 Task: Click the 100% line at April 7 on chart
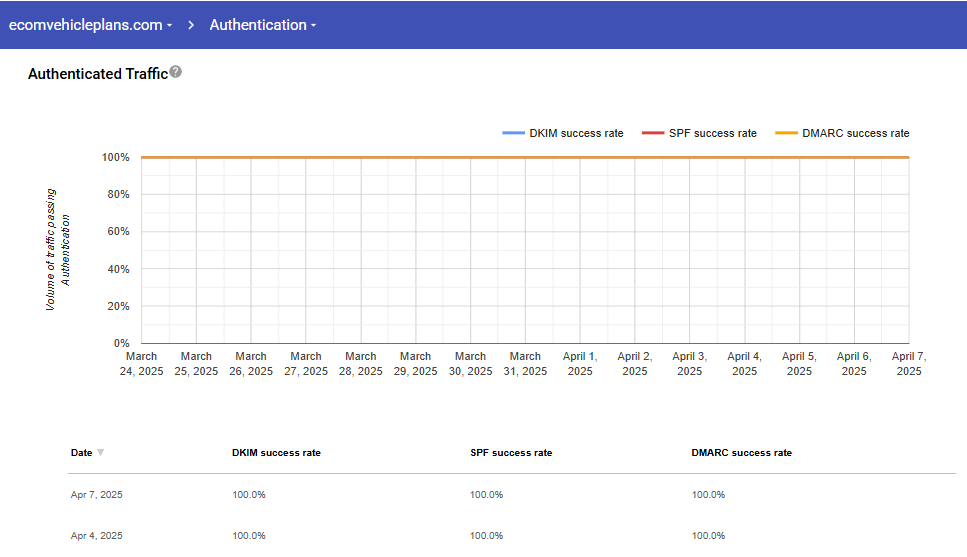[907, 157]
